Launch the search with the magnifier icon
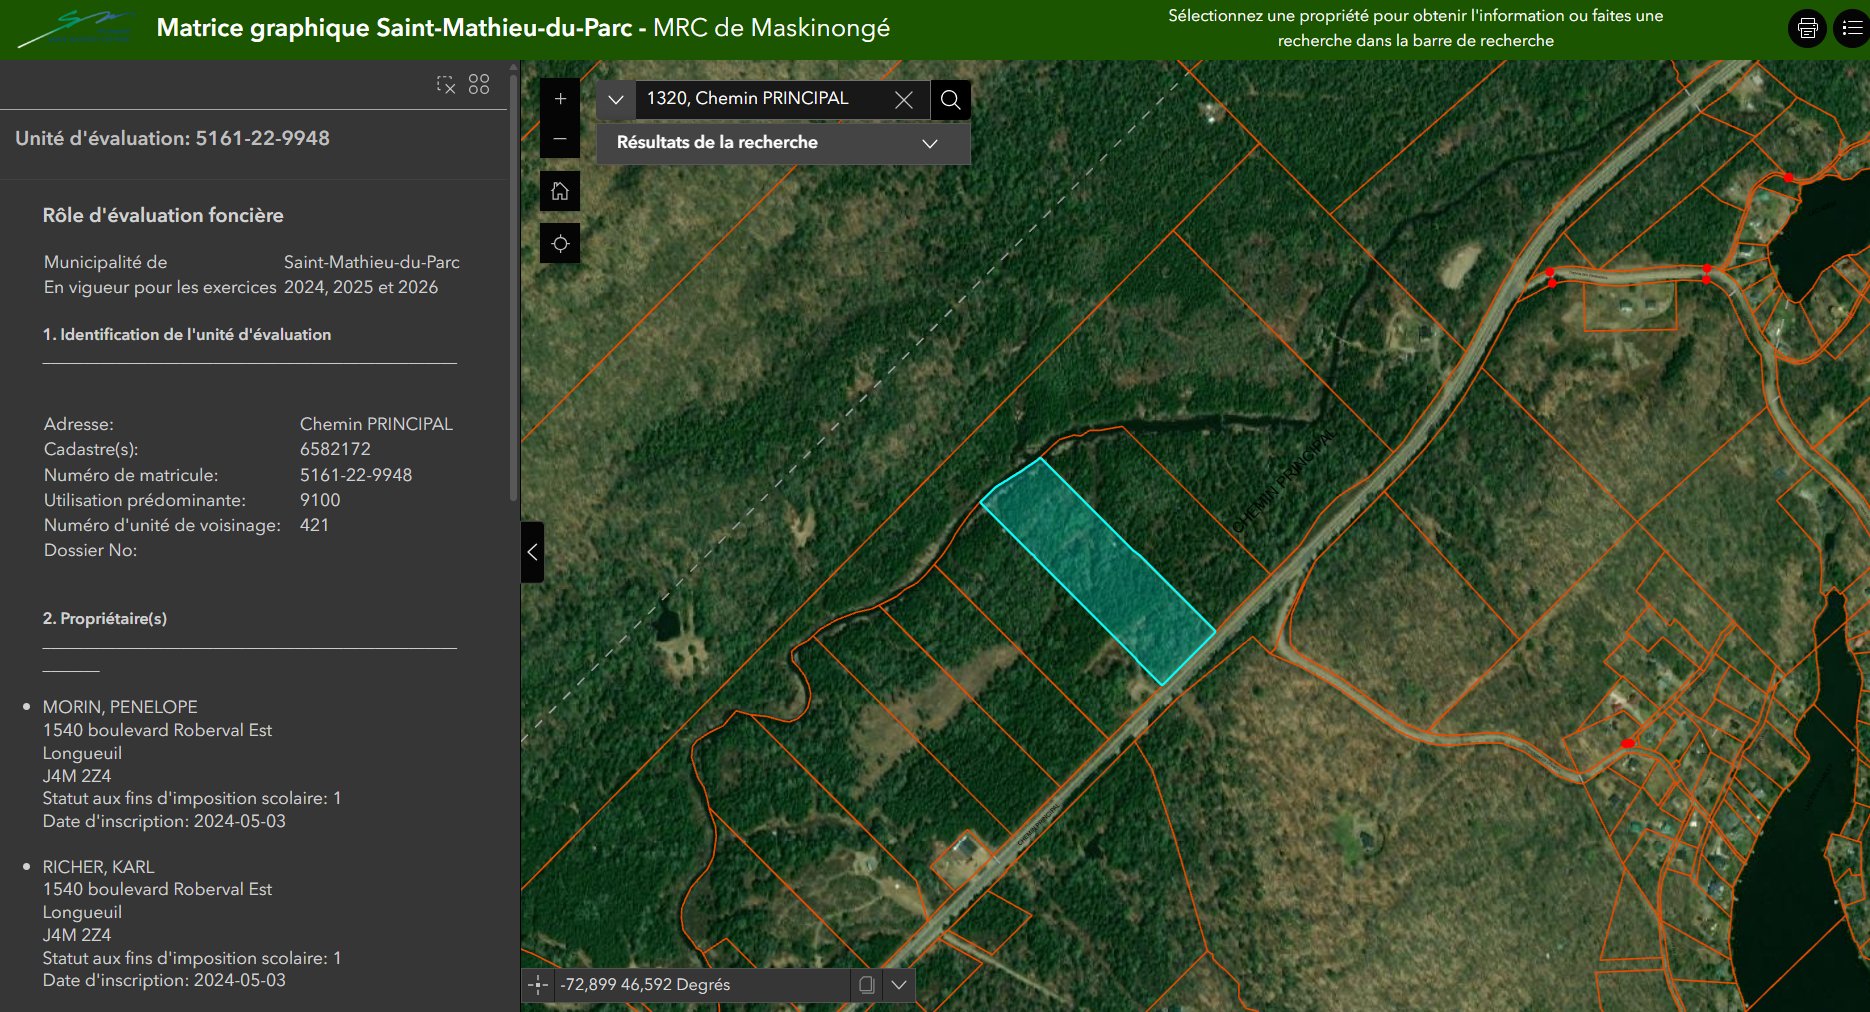The height and width of the screenshot is (1012, 1870). [949, 100]
